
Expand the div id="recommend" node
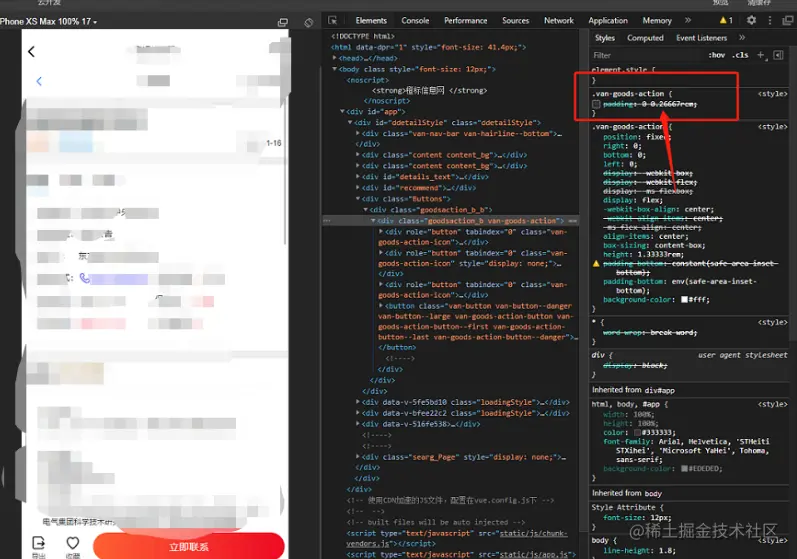[x=358, y=188]
